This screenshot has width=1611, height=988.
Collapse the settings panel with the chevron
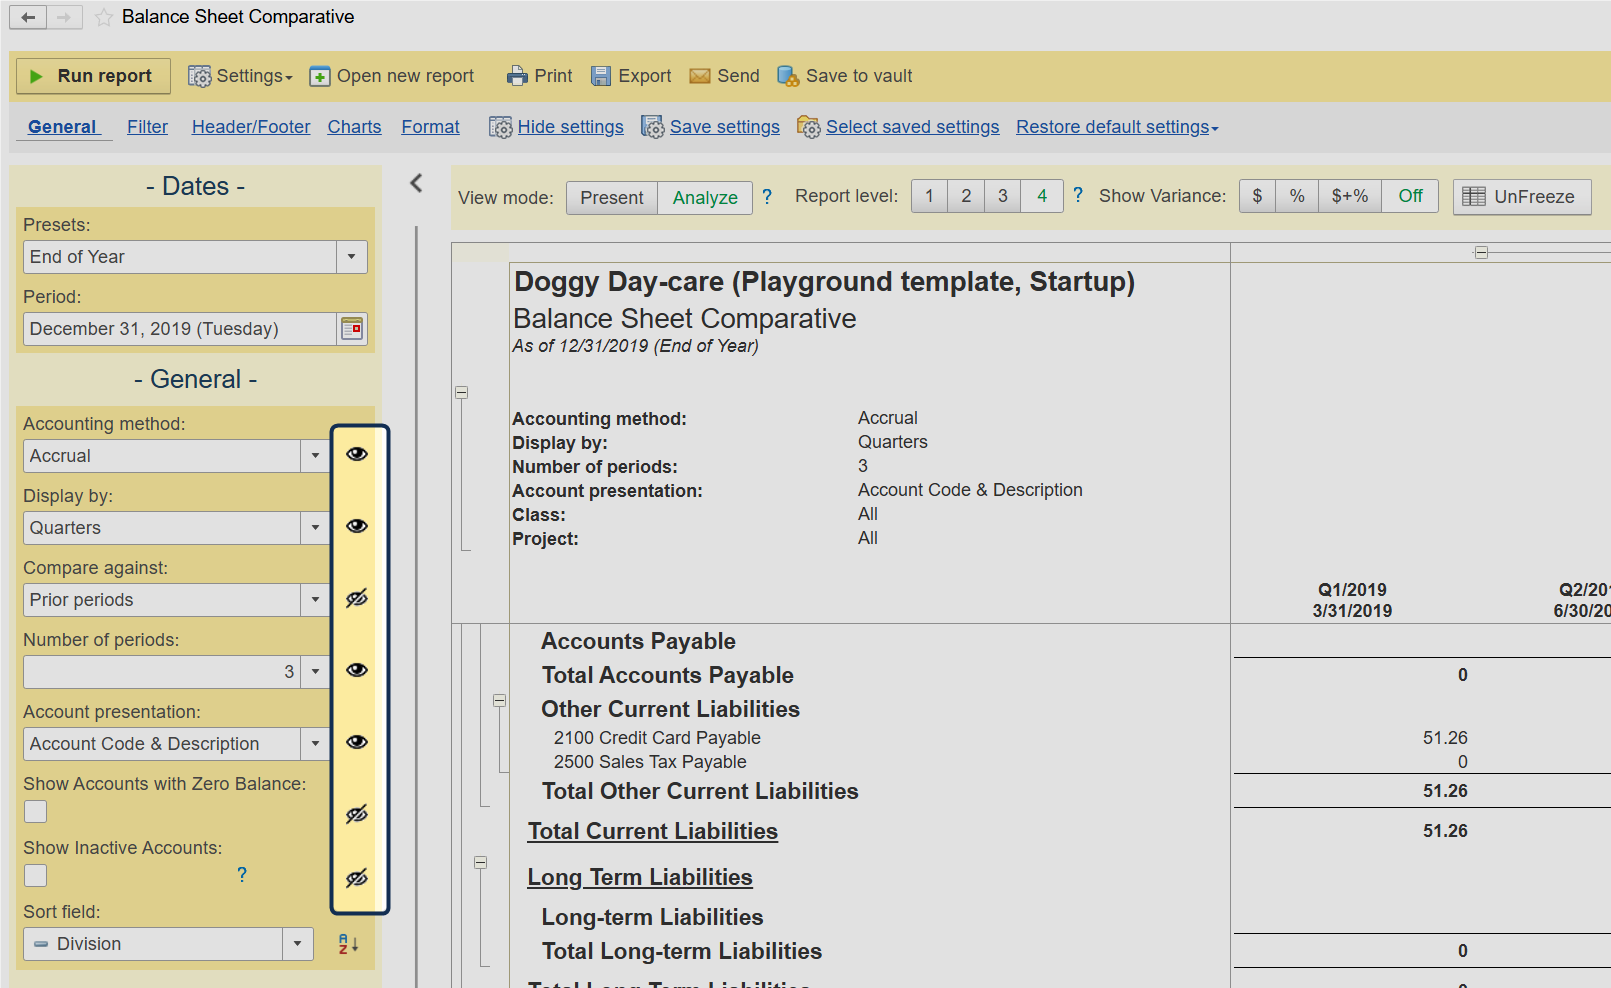point(417,183)
